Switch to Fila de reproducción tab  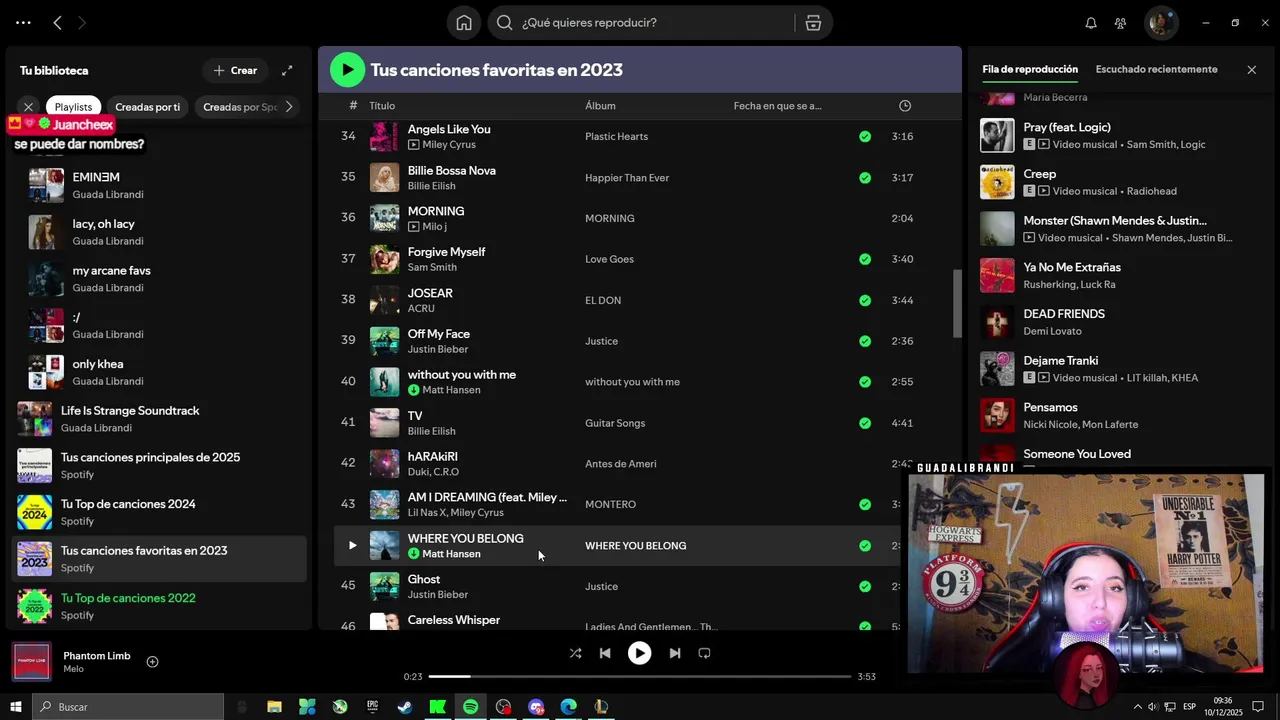(x=1030, y=70)
